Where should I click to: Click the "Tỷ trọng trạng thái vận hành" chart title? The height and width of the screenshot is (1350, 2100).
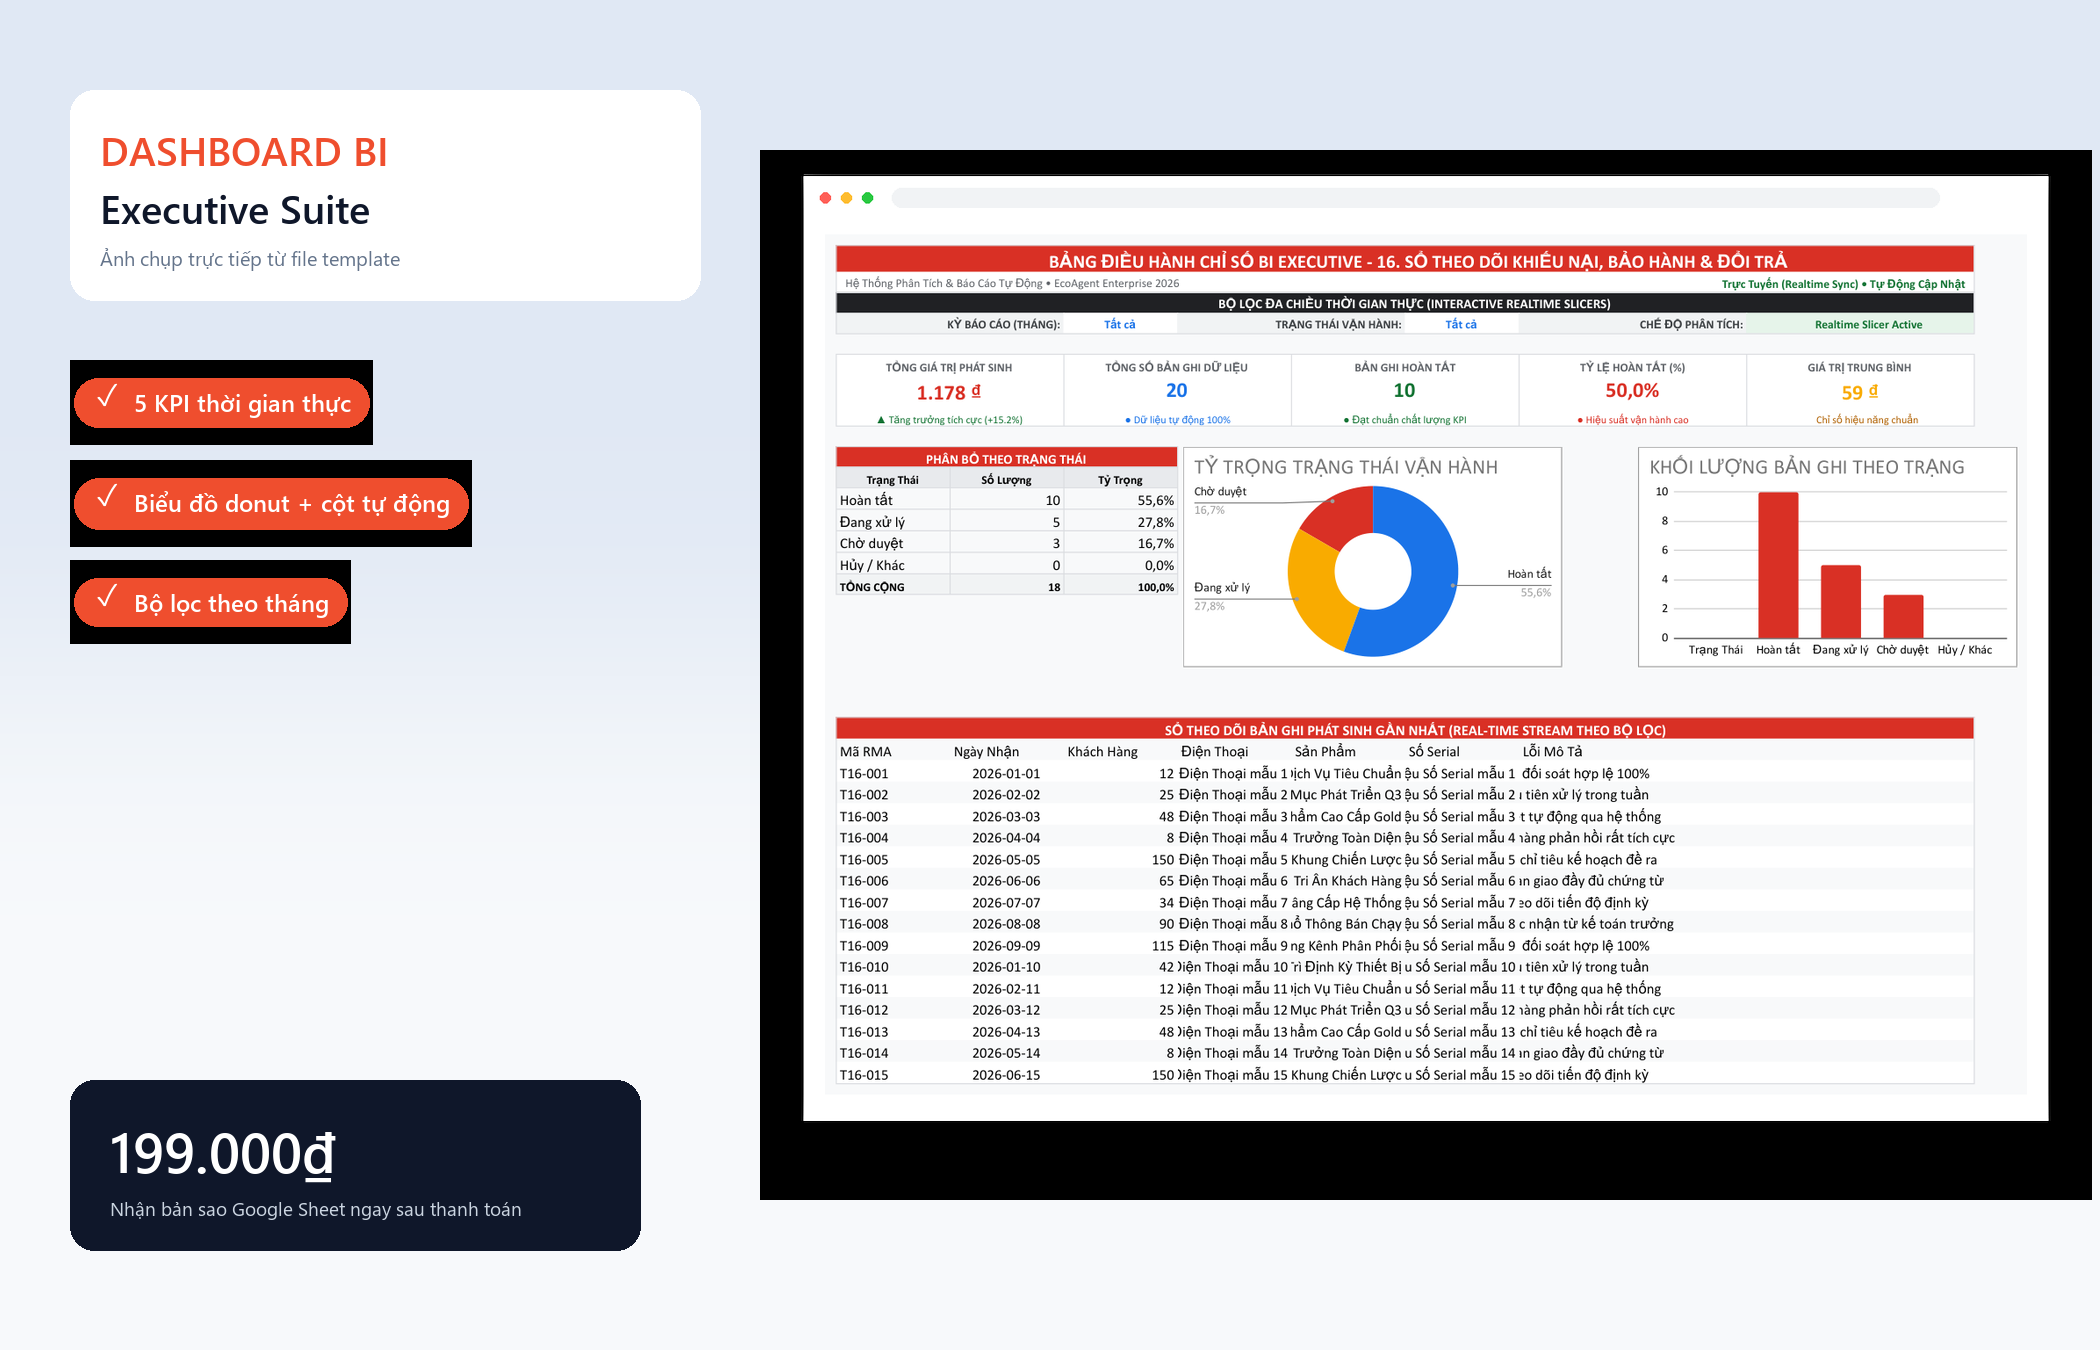tap(1346, 467)
